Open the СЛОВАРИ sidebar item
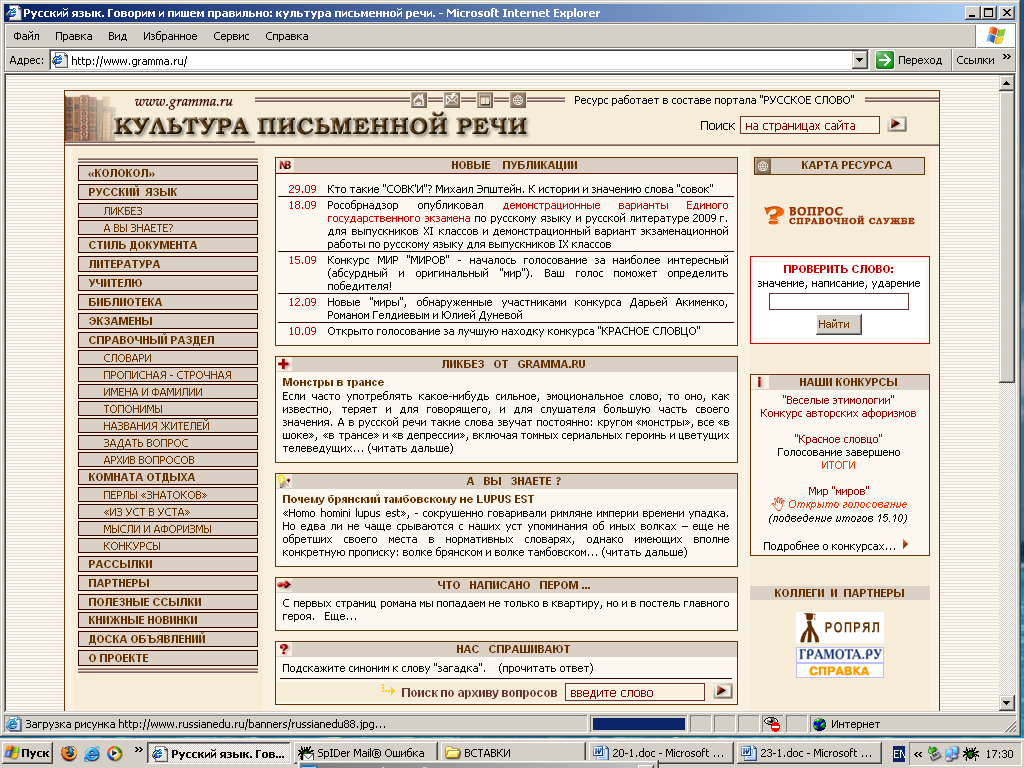1024x768 pixels. click(x=168, y=358)
